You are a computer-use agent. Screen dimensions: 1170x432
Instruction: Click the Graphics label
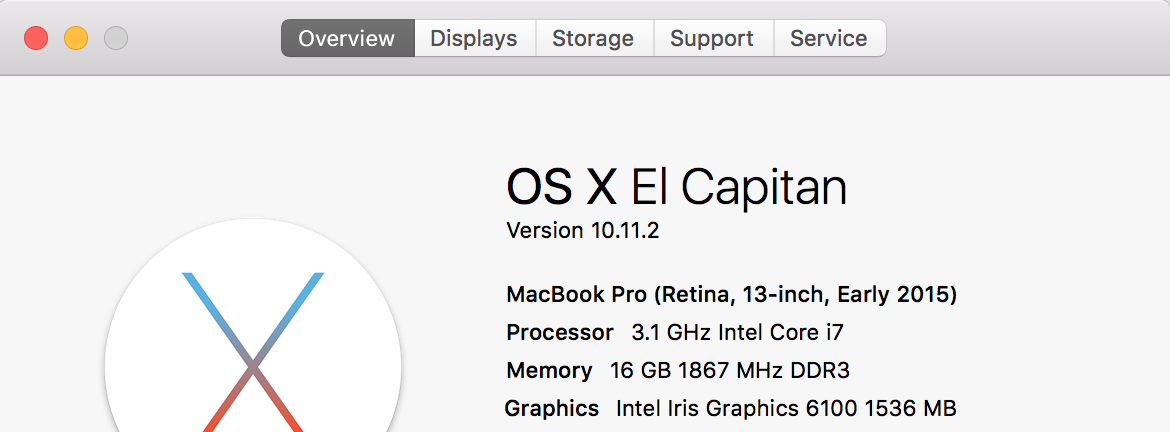tap(552, 409)
